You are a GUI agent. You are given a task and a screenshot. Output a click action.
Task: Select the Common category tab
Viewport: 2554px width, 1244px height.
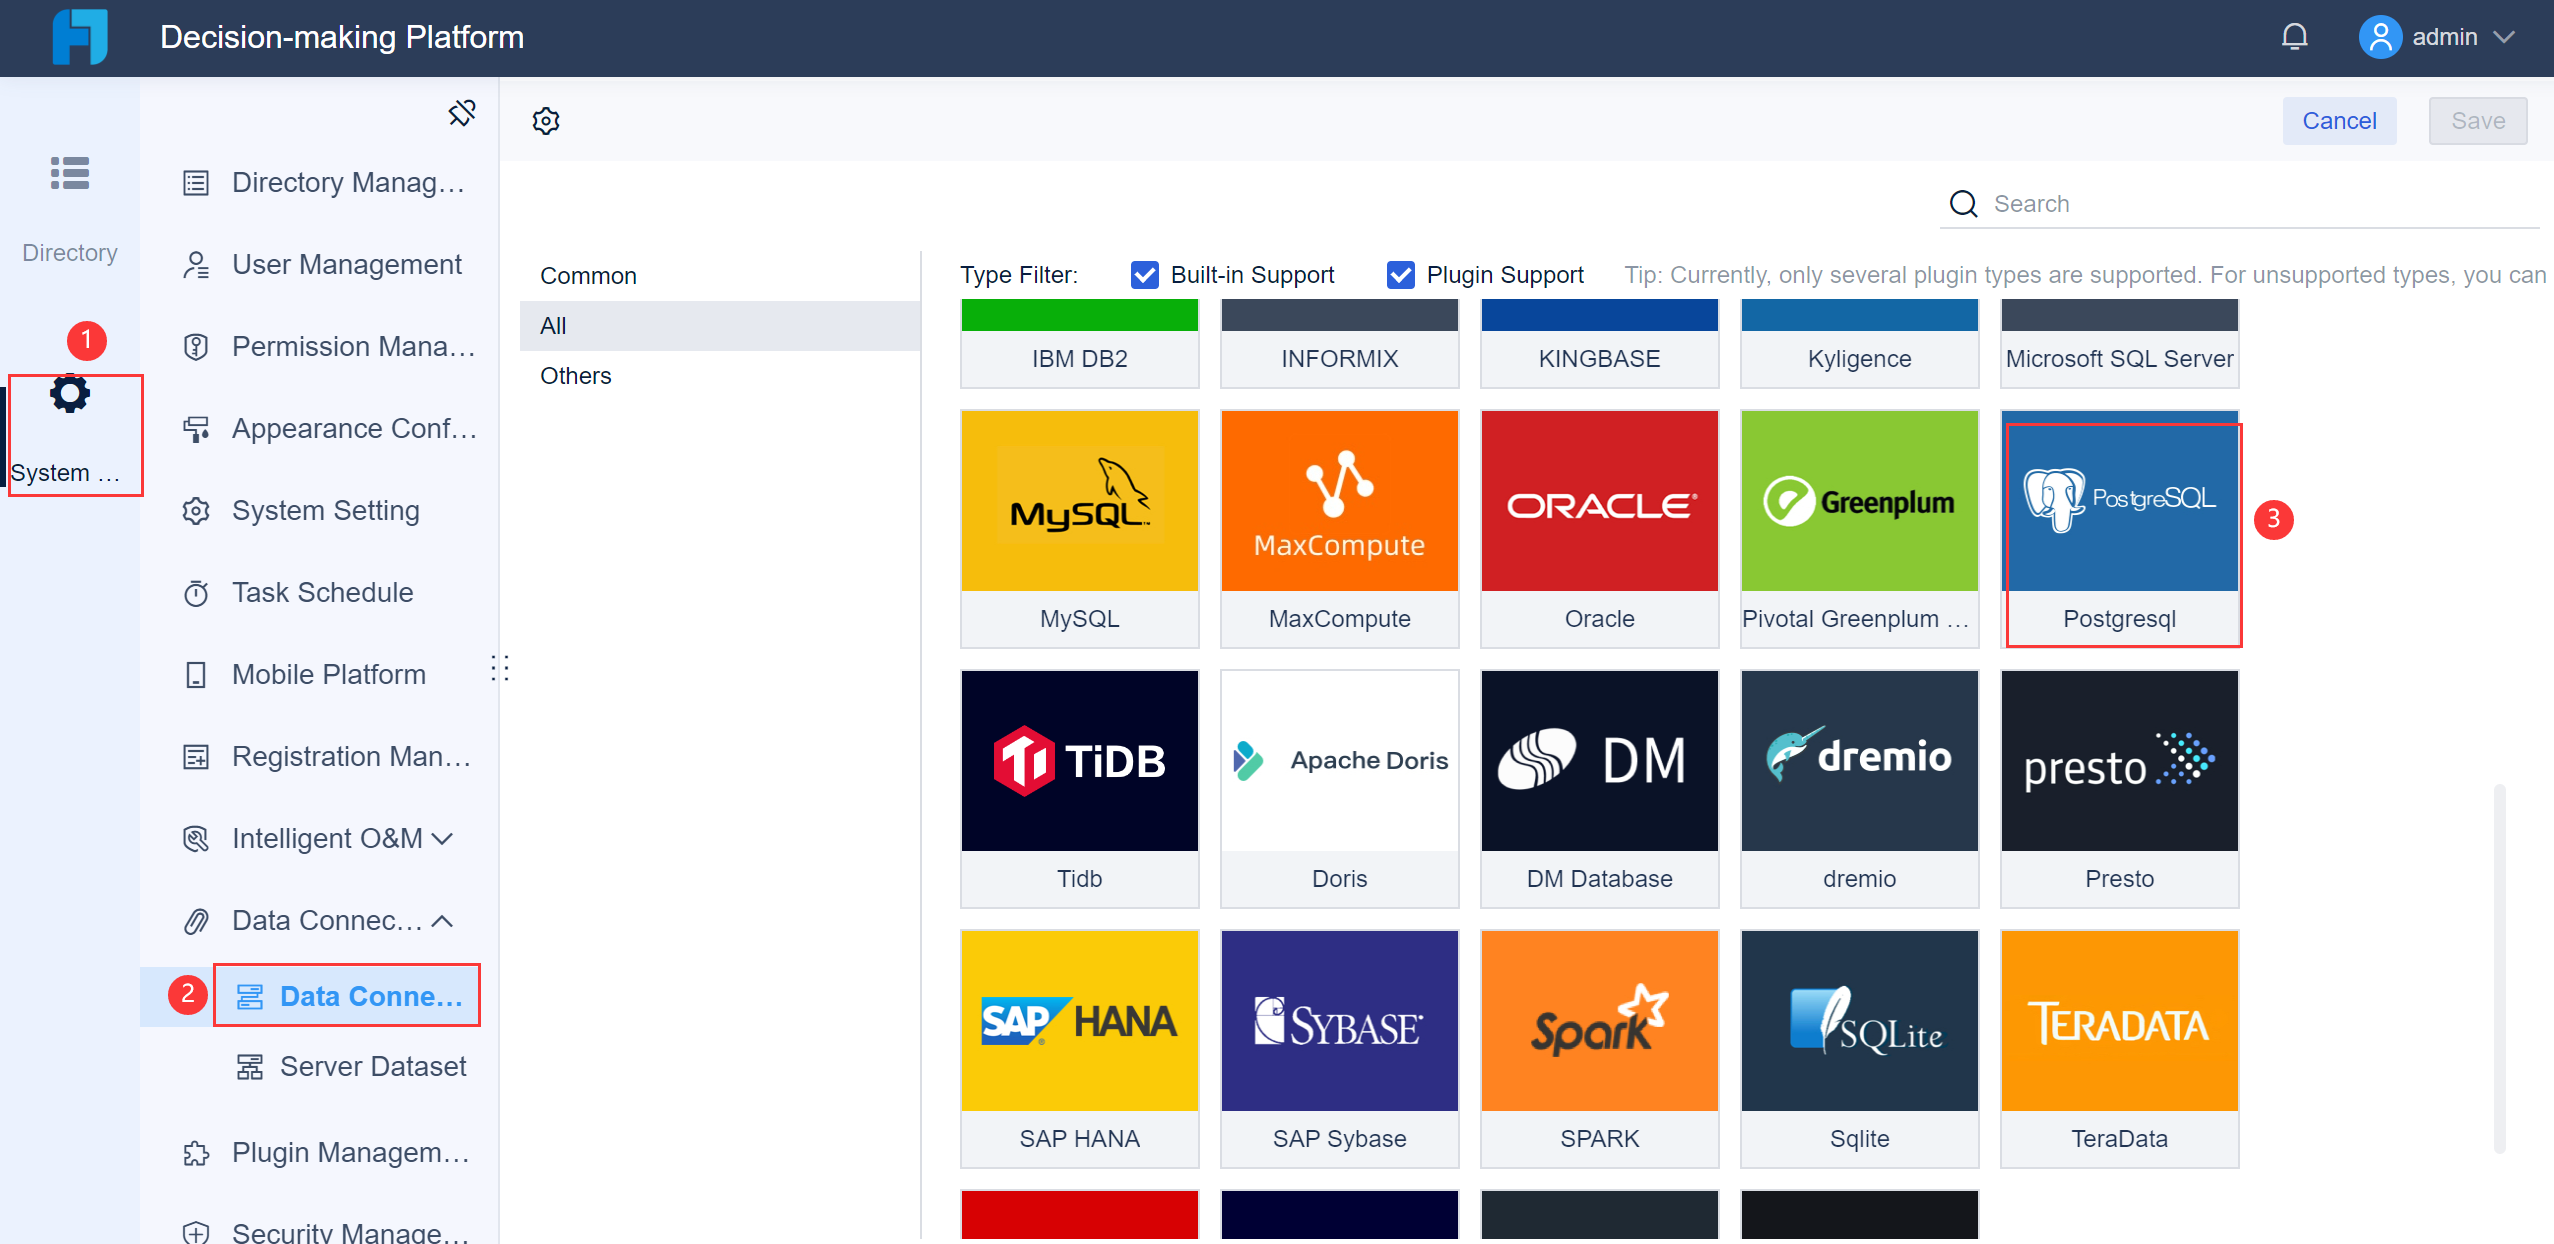588,276
